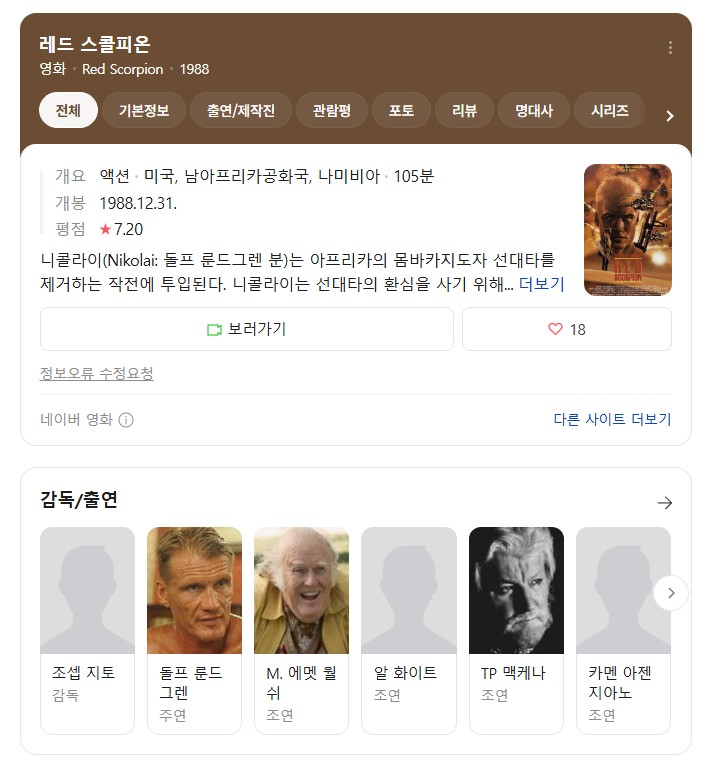
Task: Click the right chevron after 시리즈 tab
Action: click(670, 116)
